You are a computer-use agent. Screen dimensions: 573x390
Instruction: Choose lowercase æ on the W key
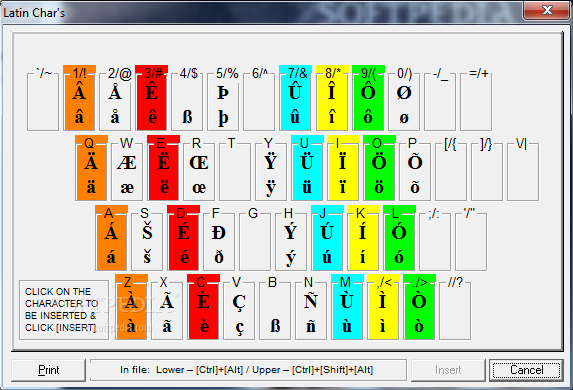coord(127,188)
